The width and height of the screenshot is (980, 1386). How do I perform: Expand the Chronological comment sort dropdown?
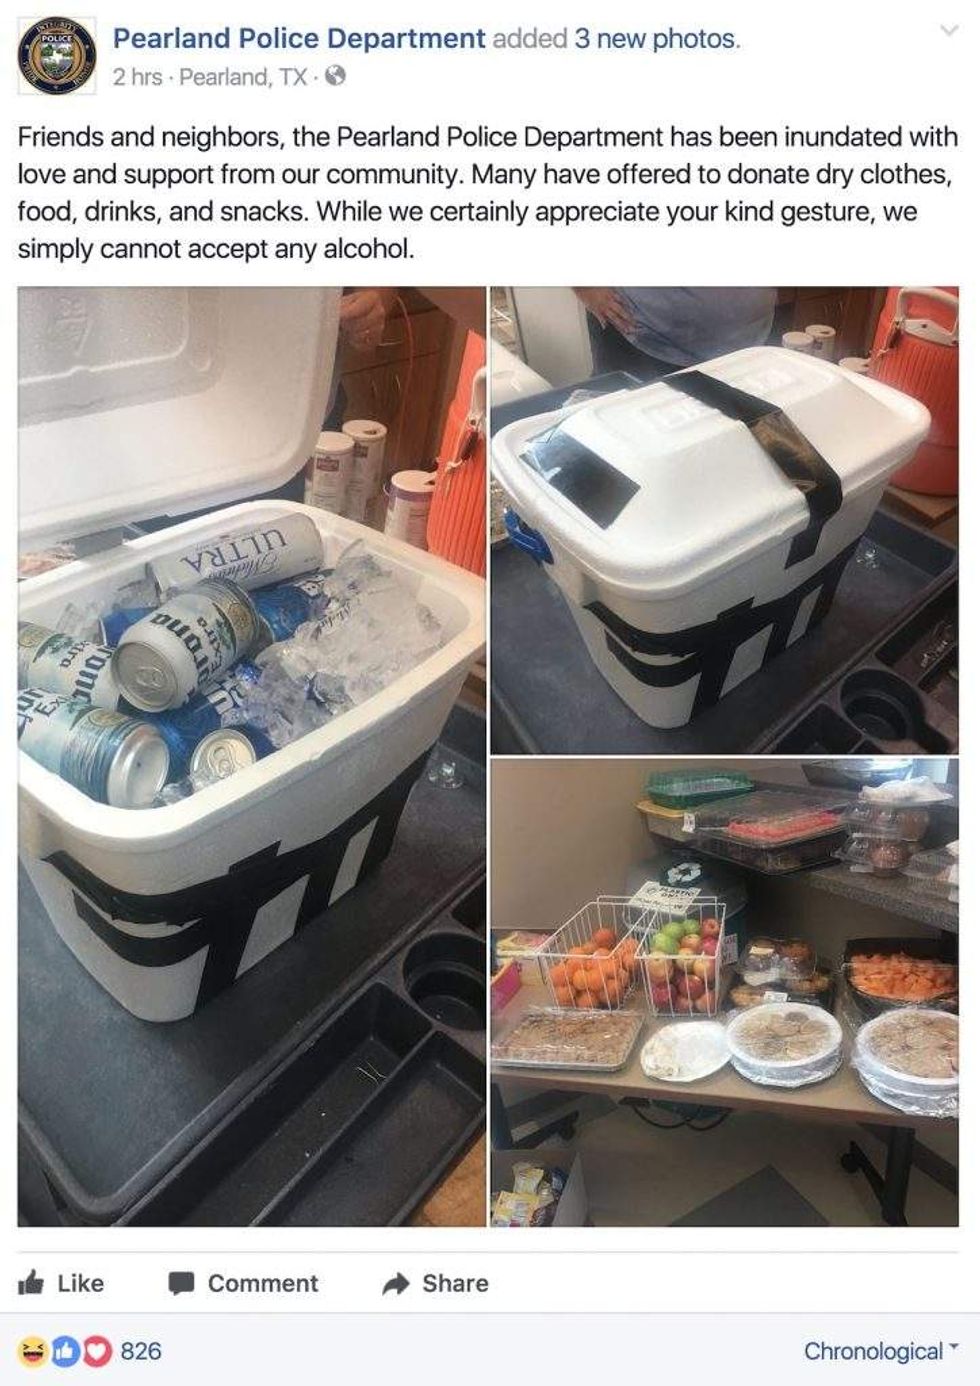pos(881,1352)
